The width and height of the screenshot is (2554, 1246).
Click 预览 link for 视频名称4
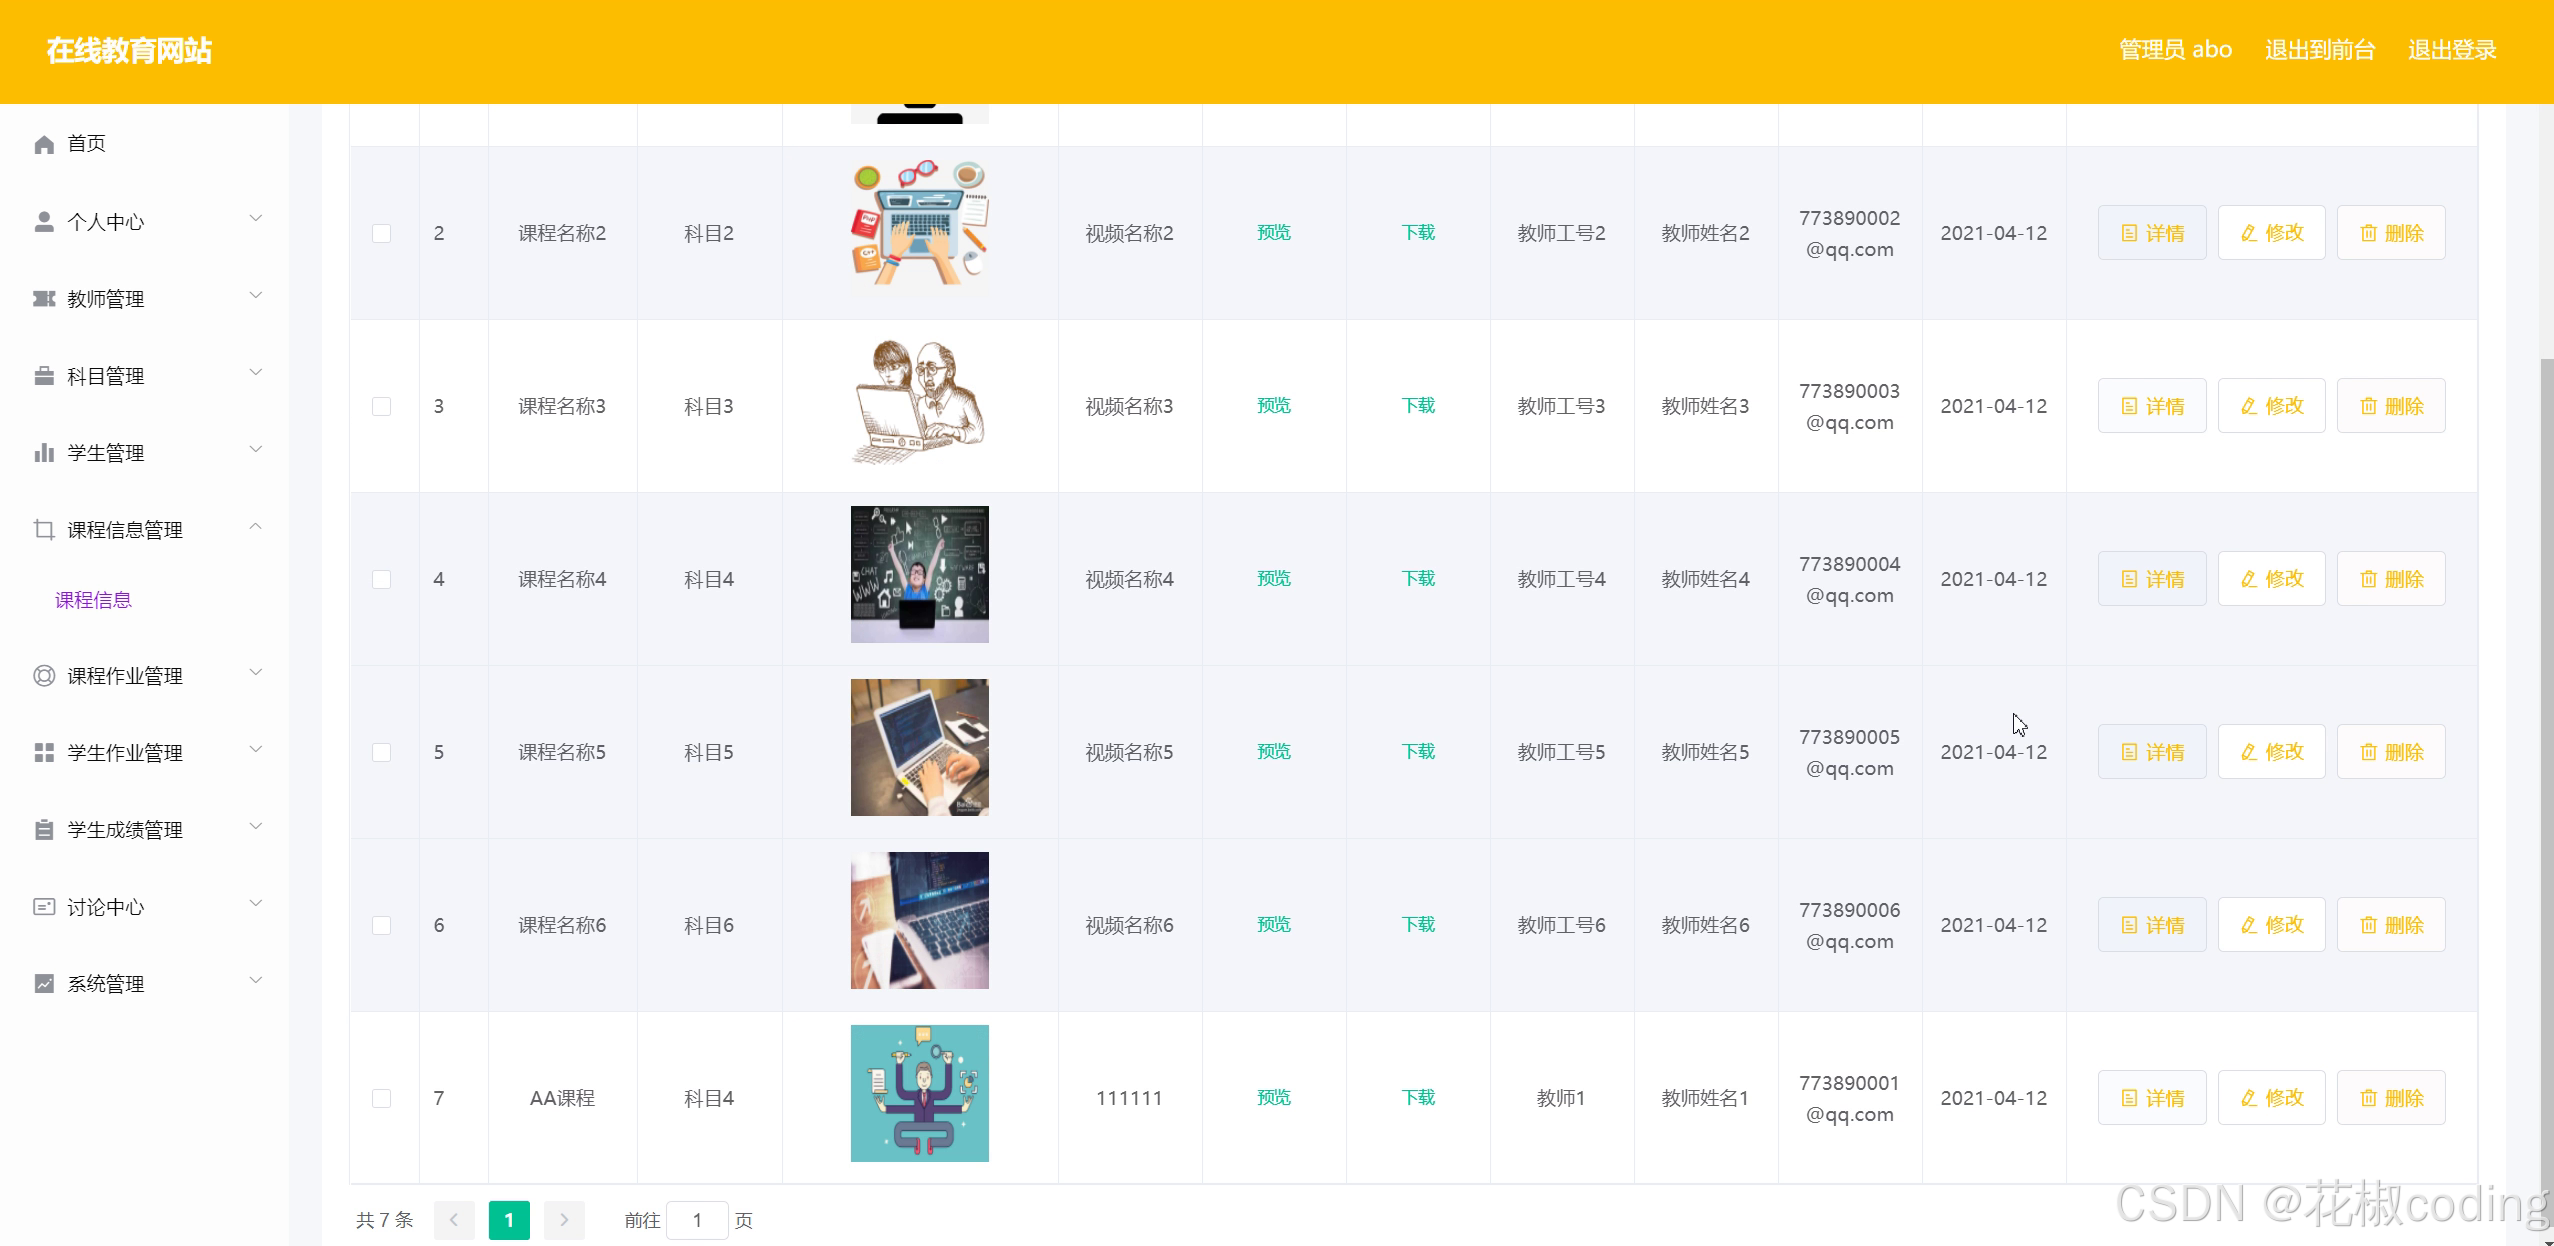click(1273, 579)
